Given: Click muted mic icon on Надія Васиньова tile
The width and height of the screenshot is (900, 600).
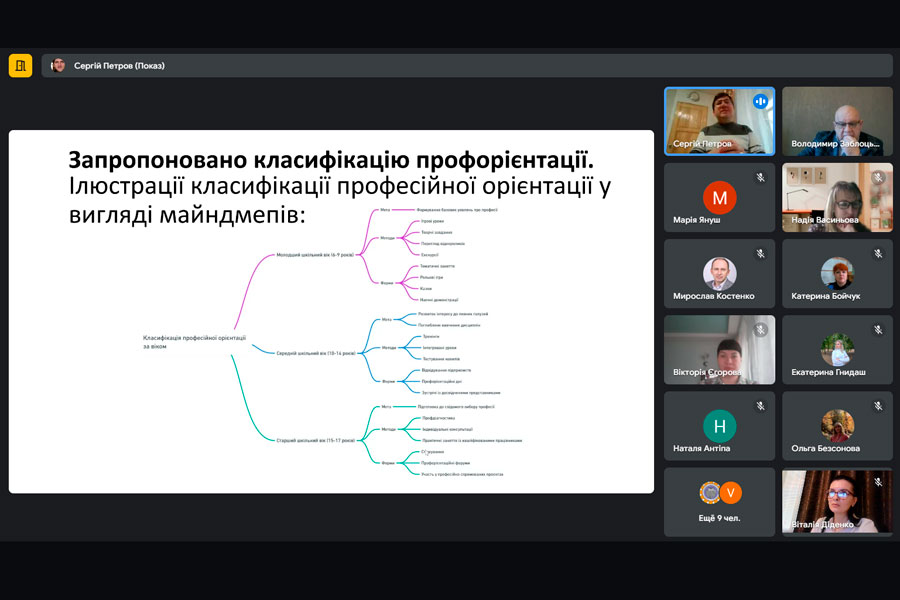Looking at the screenshot, I should [878, 177].
